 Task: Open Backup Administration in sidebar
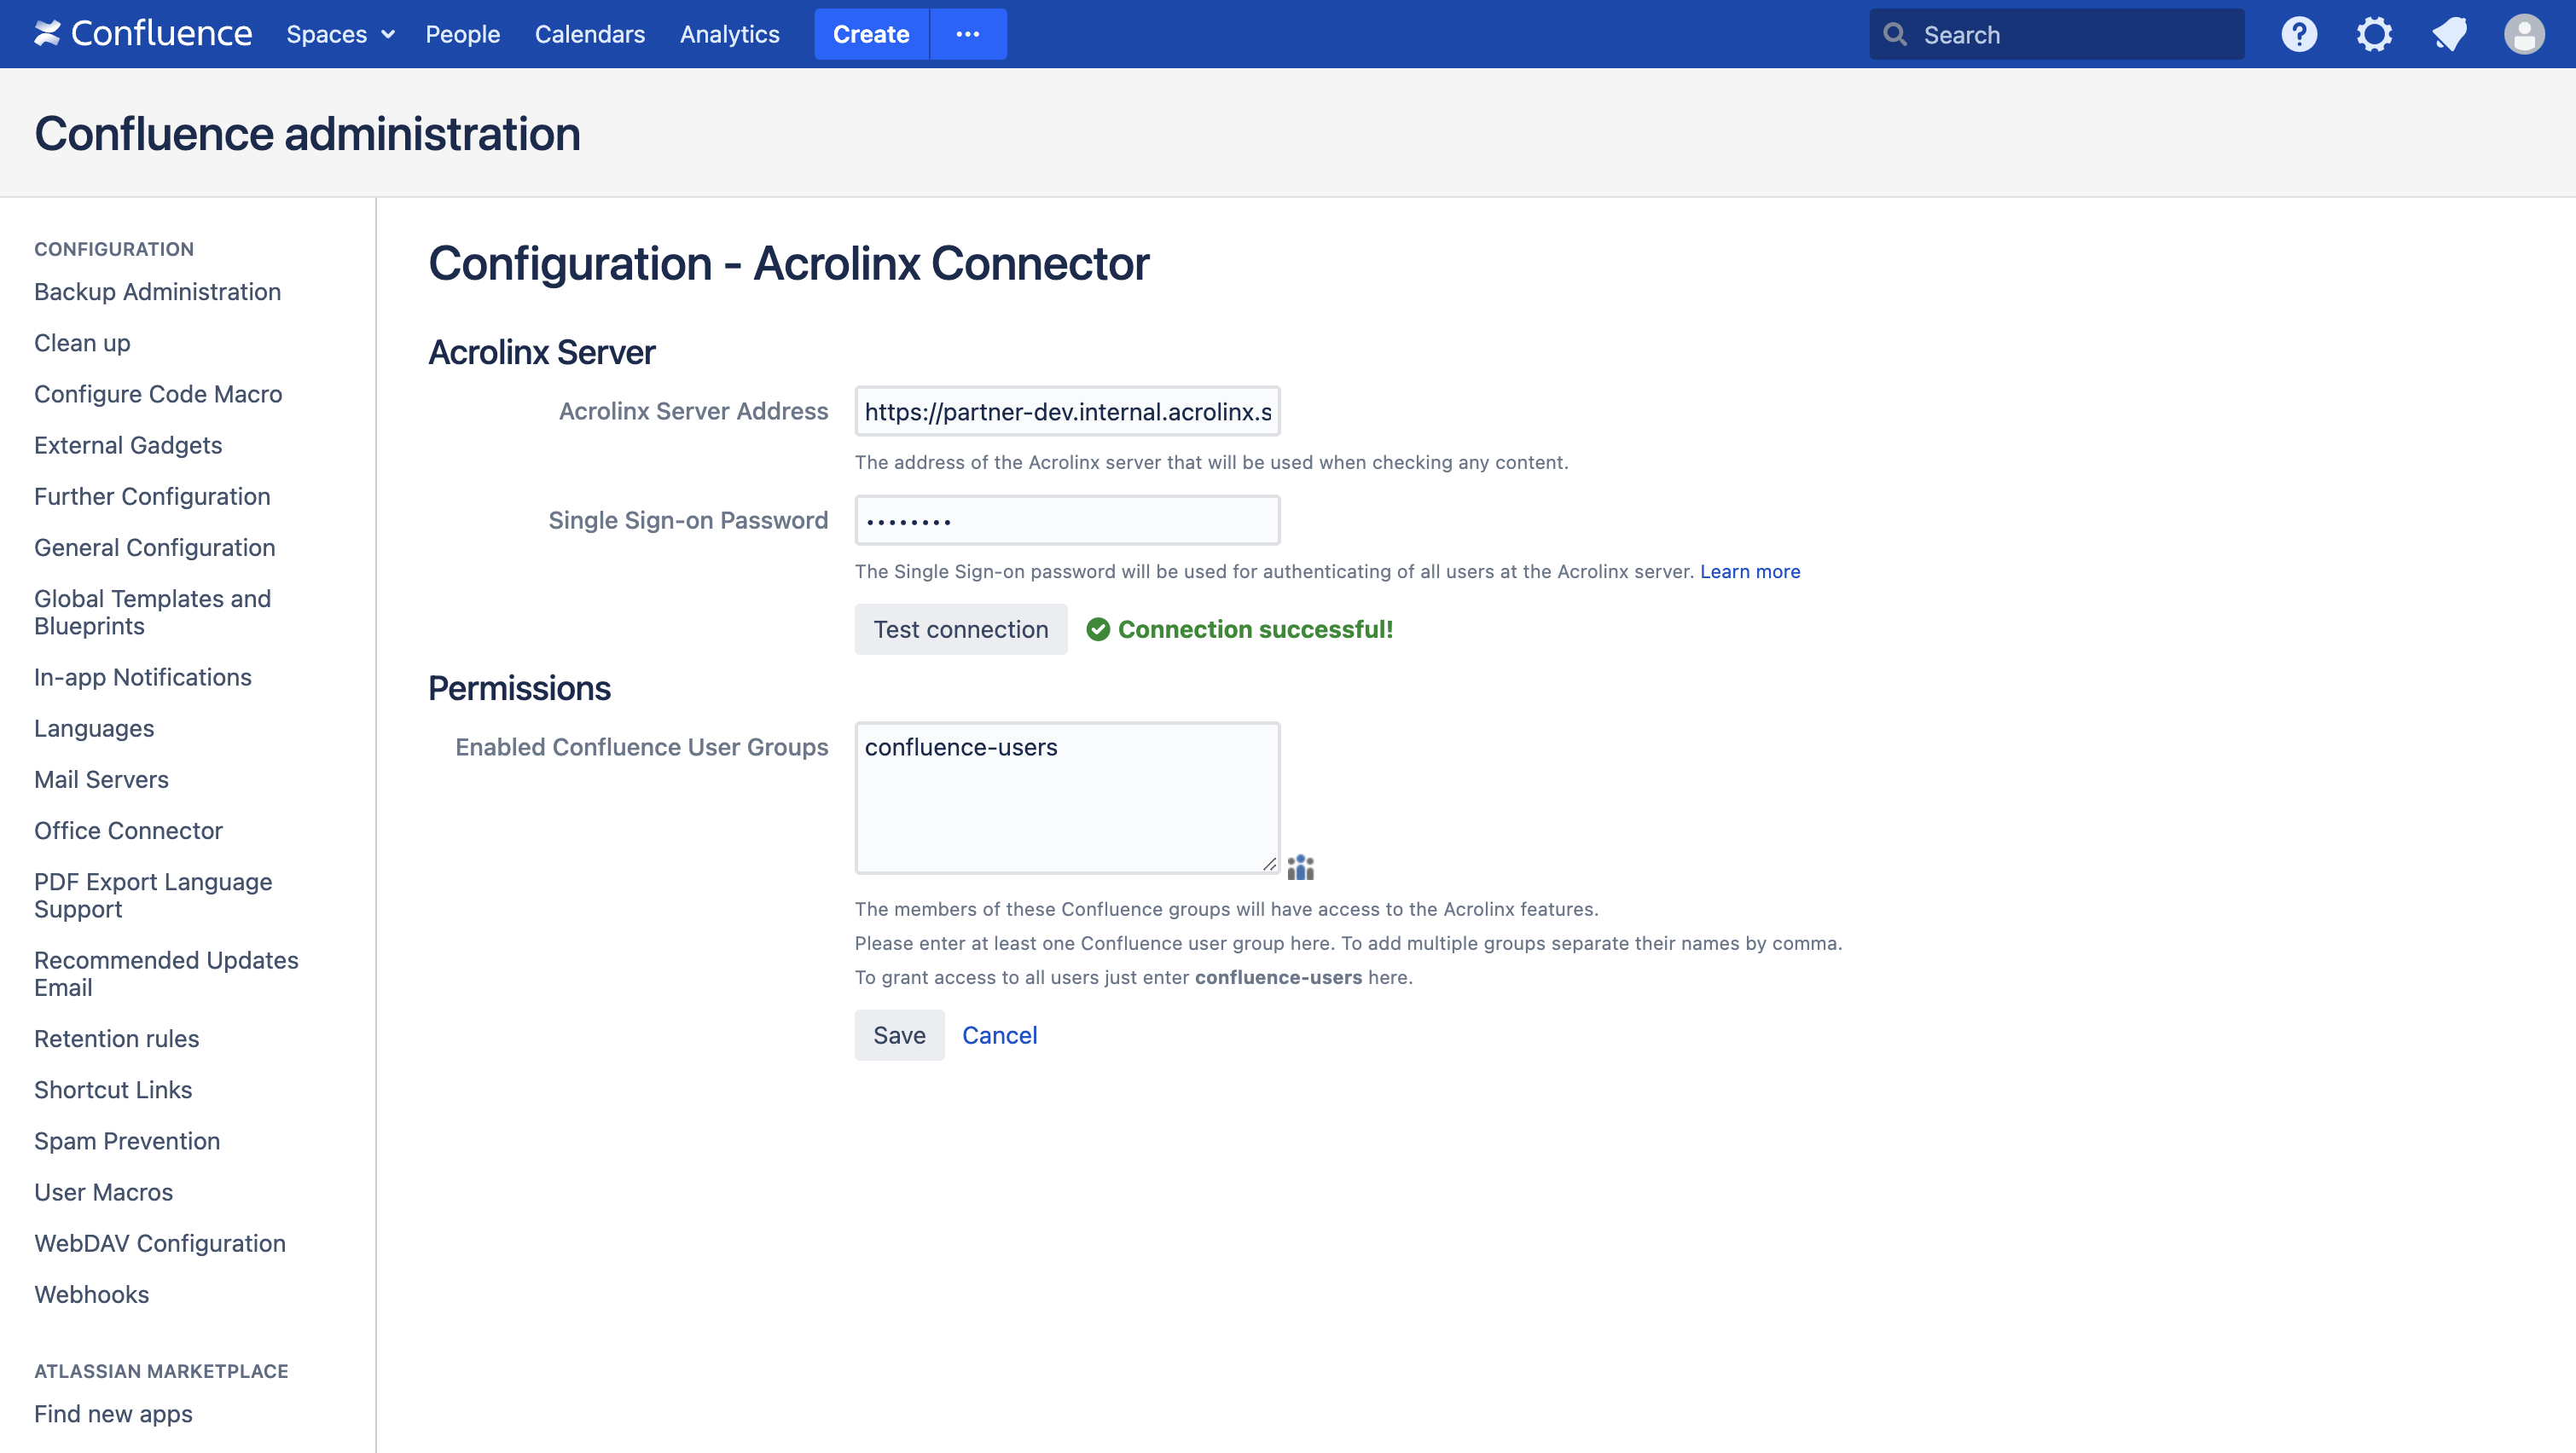157,291
